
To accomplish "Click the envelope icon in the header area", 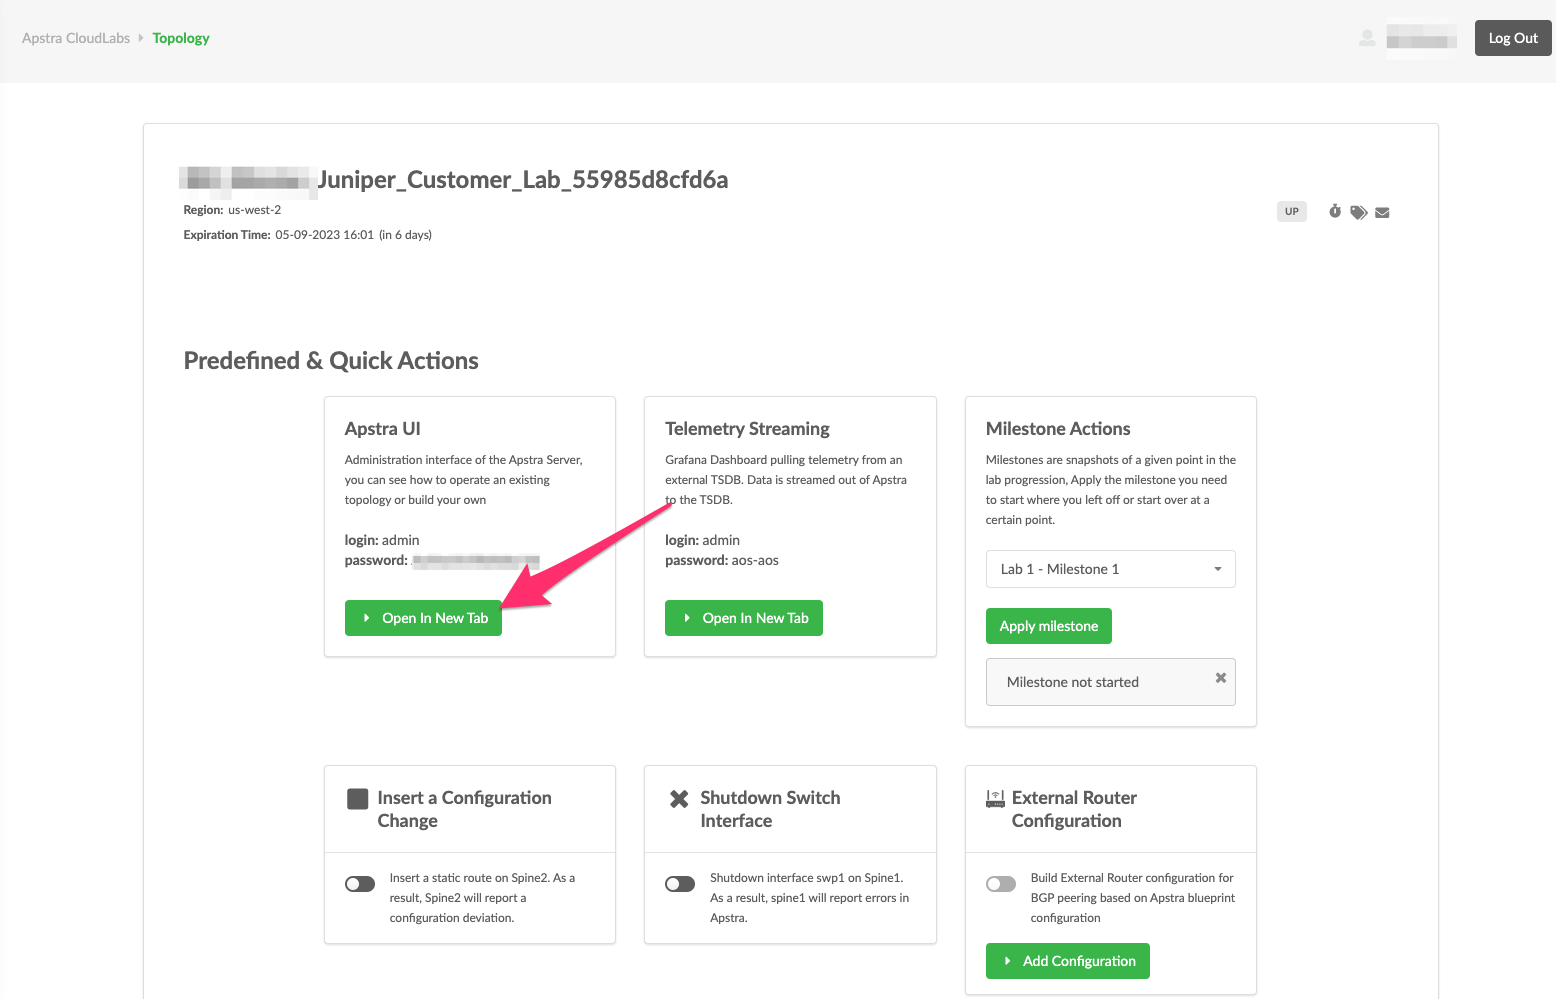I will pos(1382,211).
